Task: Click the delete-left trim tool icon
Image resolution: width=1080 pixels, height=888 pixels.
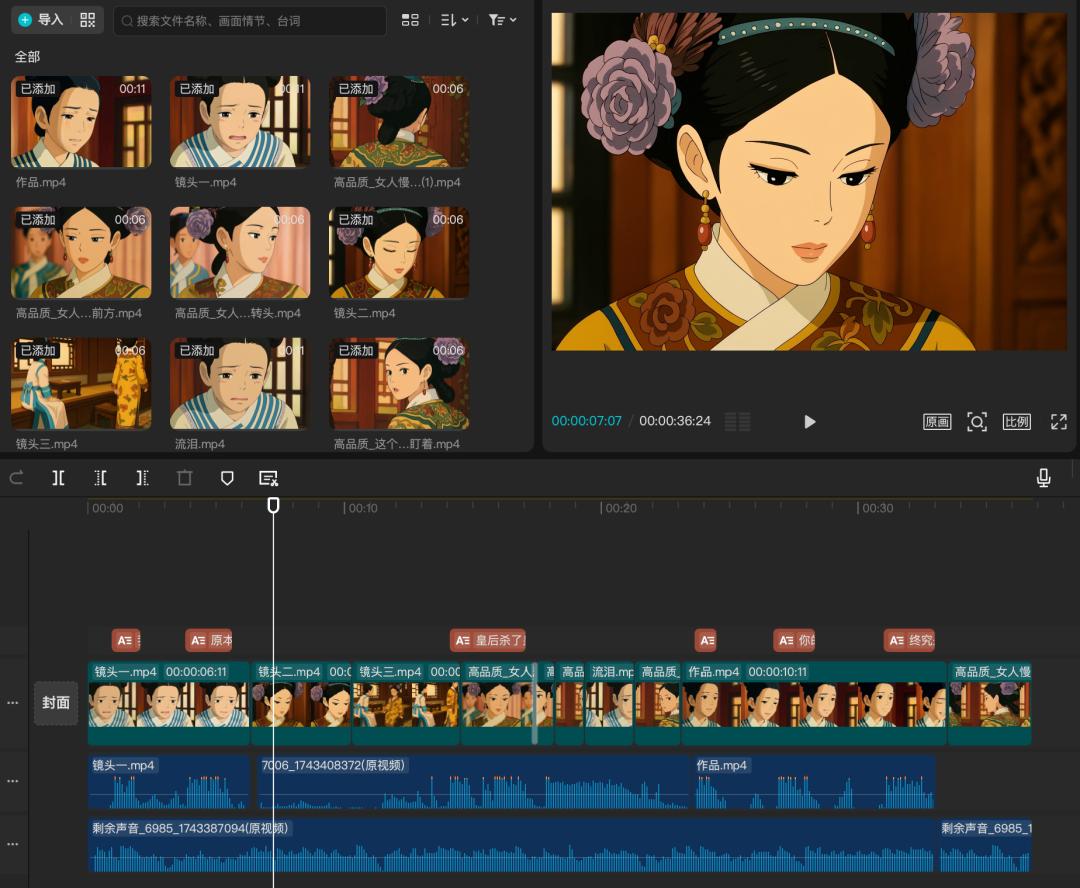Action: click(101, 478)
